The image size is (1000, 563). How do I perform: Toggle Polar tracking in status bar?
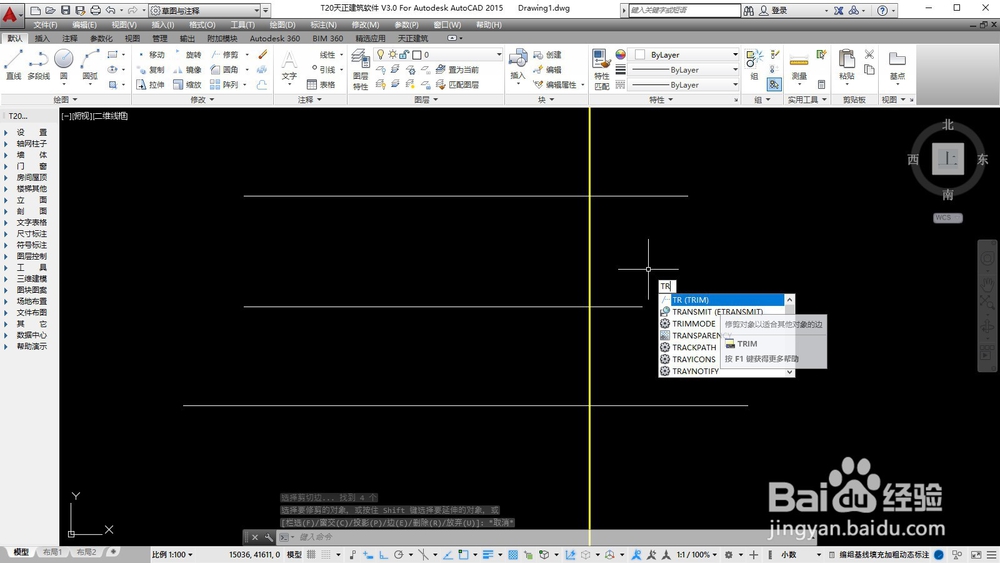pos(399,555)
